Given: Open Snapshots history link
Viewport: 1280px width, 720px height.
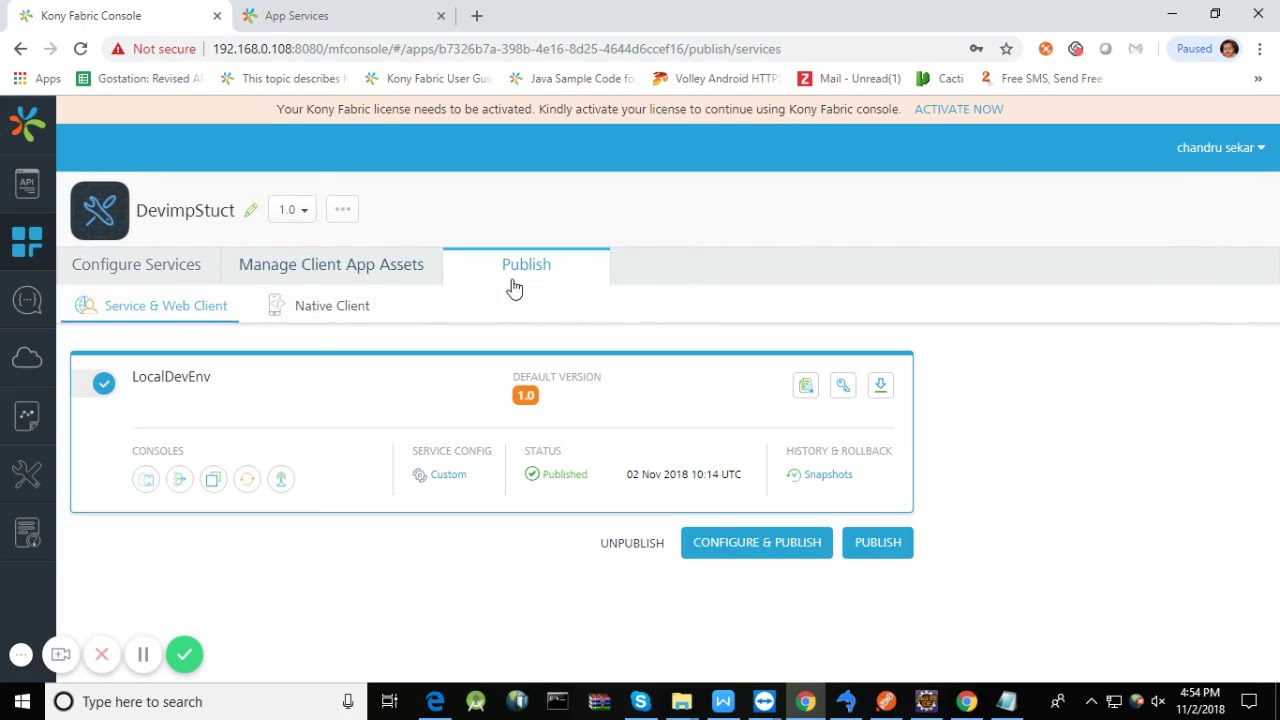Looking at the screenshot, I should point(820,475).
